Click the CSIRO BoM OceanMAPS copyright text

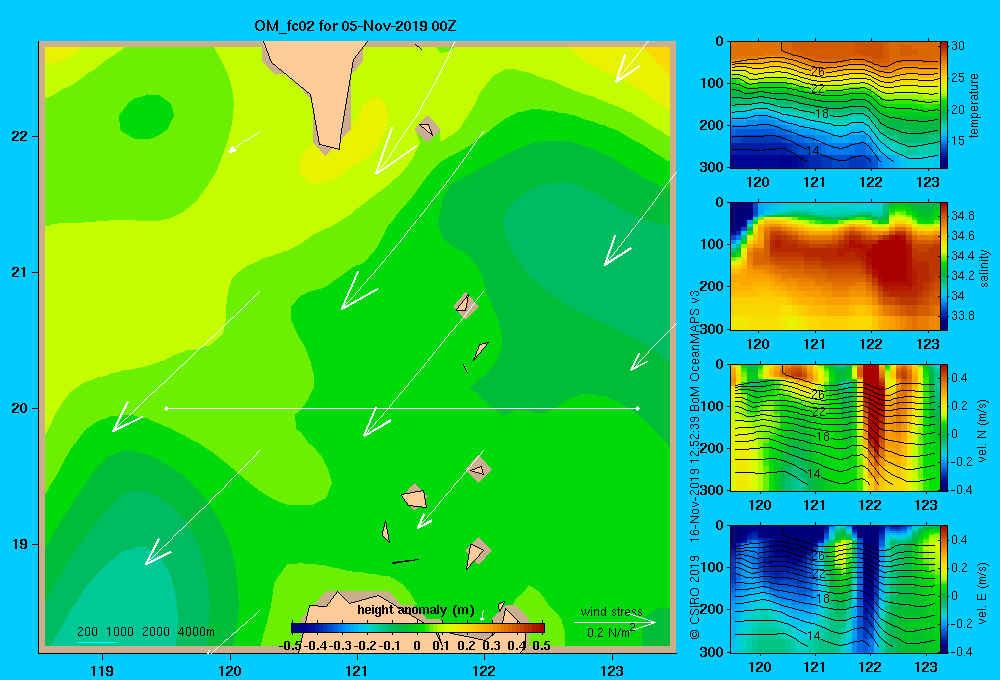pos(695,464)
